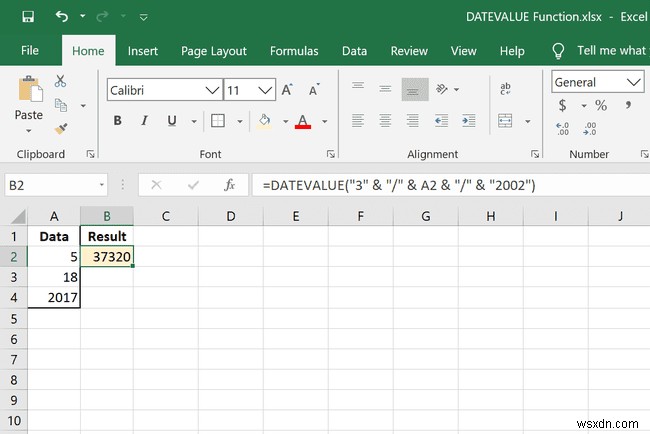
Task: Align text to the left
Action: pos(358,121)
